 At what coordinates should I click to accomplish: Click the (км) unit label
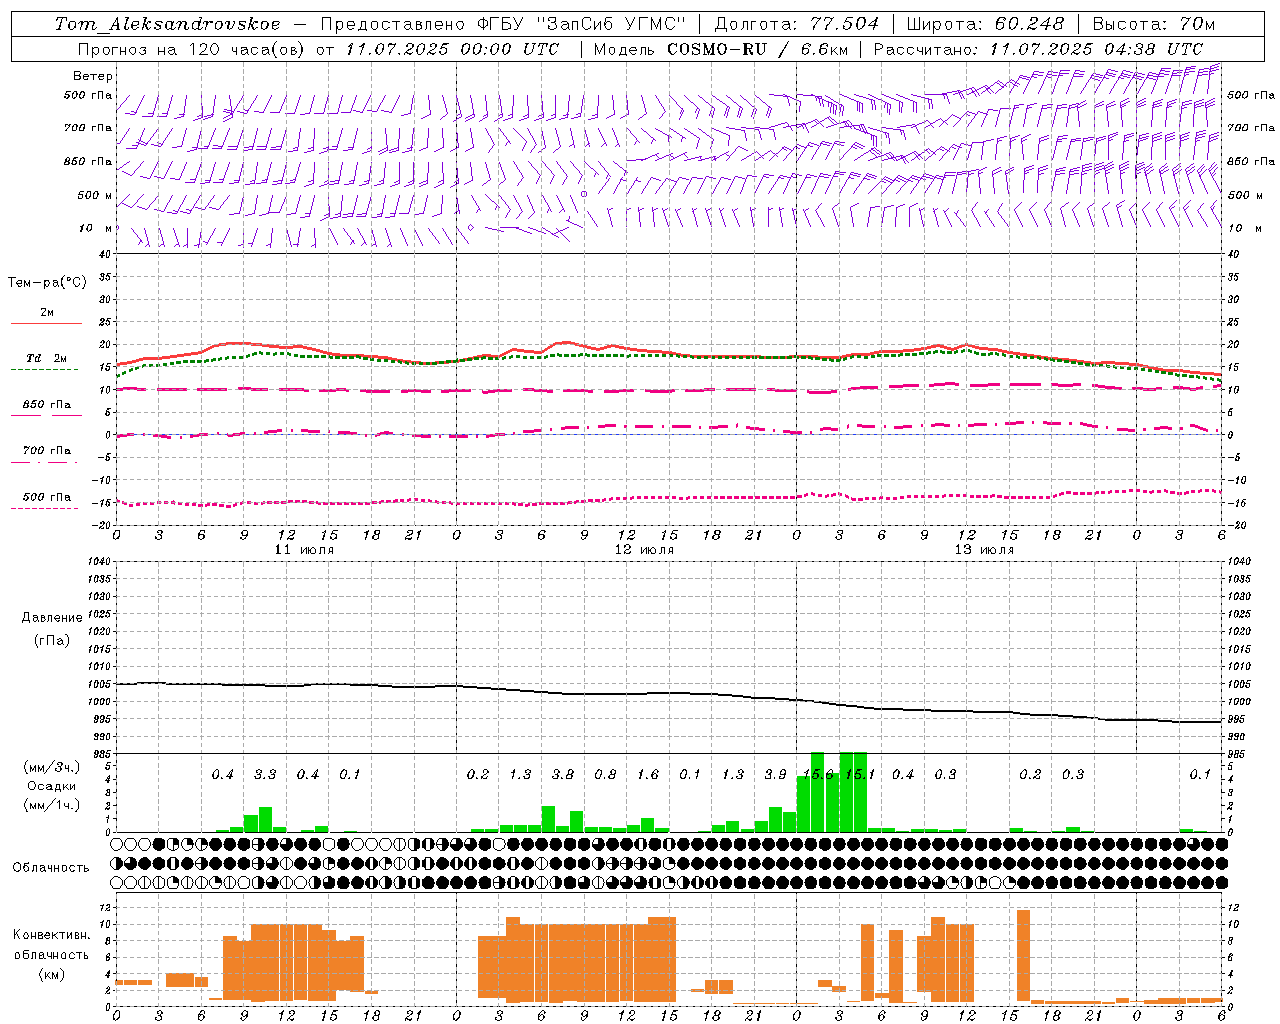pos(51,974)
